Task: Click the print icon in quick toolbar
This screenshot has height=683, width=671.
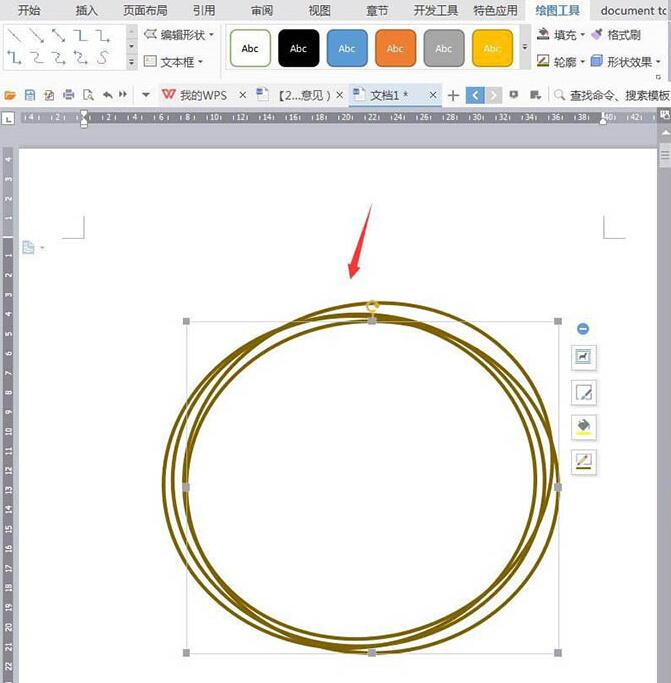Action: tap(69, 96)
